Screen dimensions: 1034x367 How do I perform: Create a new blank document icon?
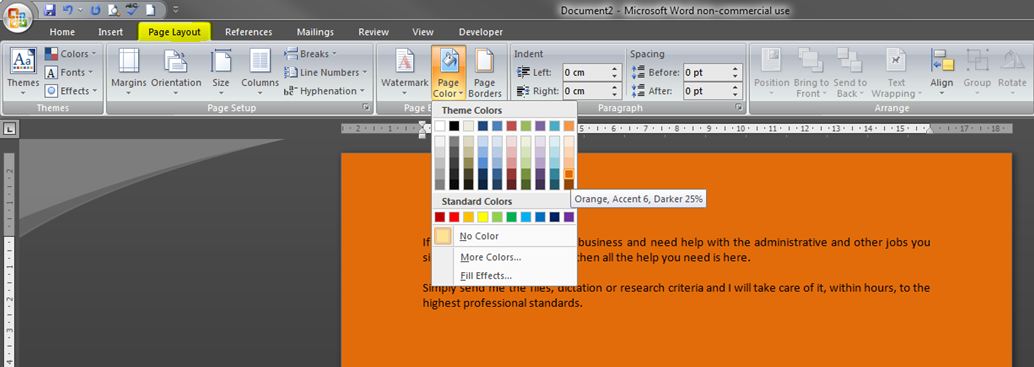pyautogui.click(x=150, y=11)
